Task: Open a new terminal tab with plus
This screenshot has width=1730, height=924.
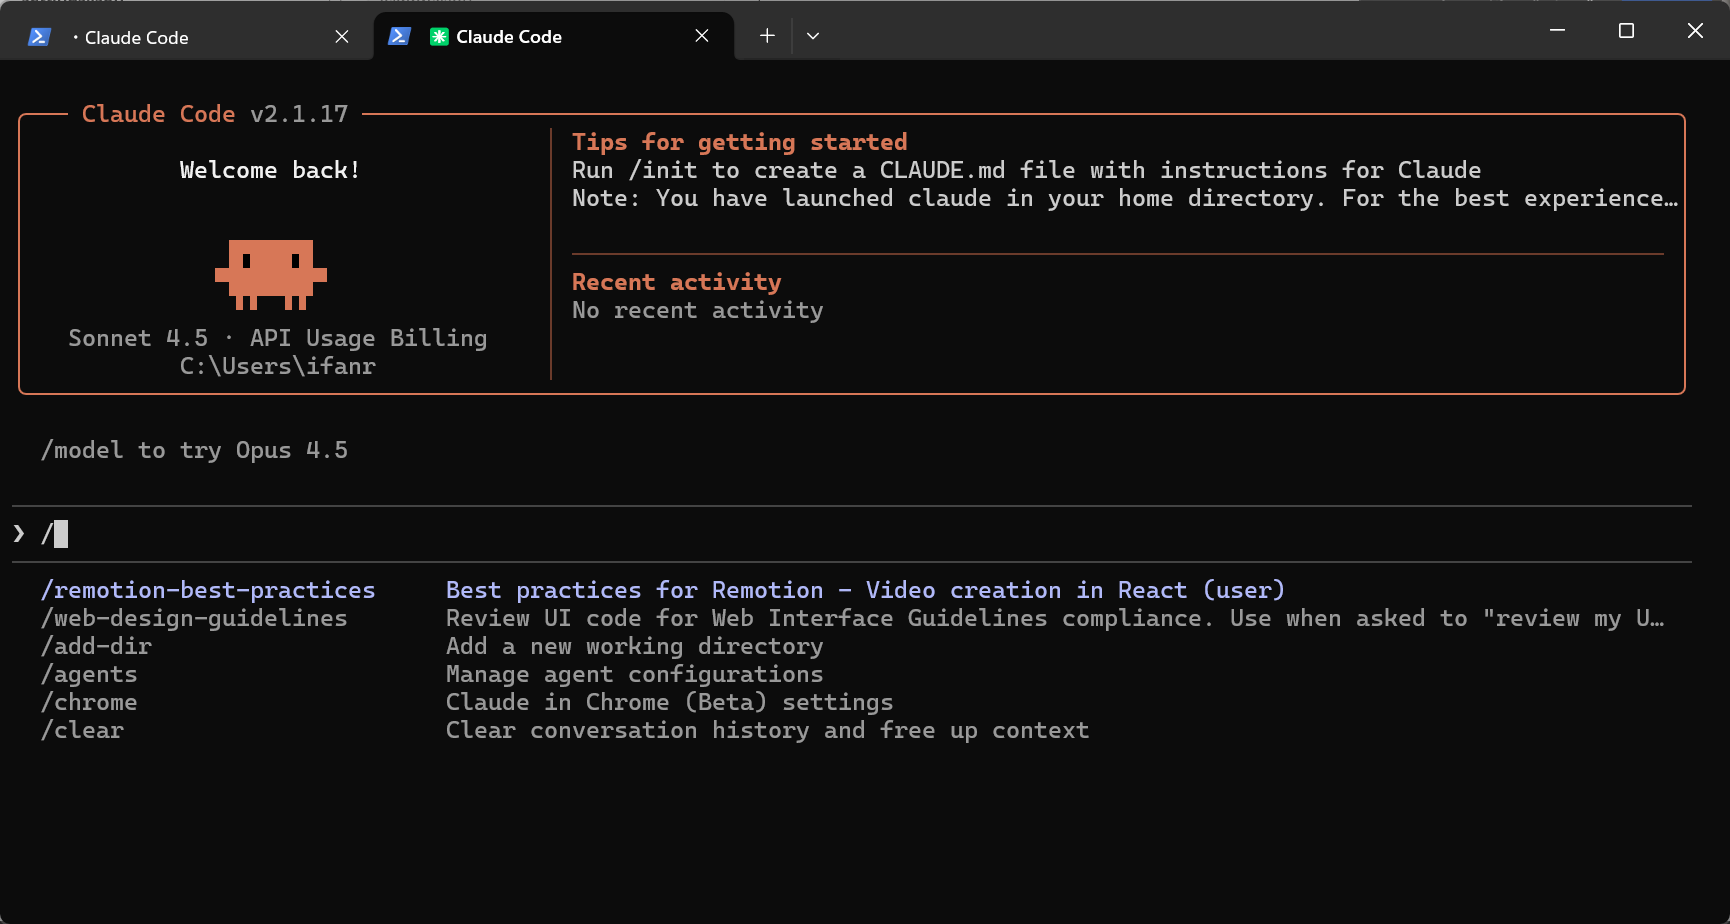Action: 767,36
